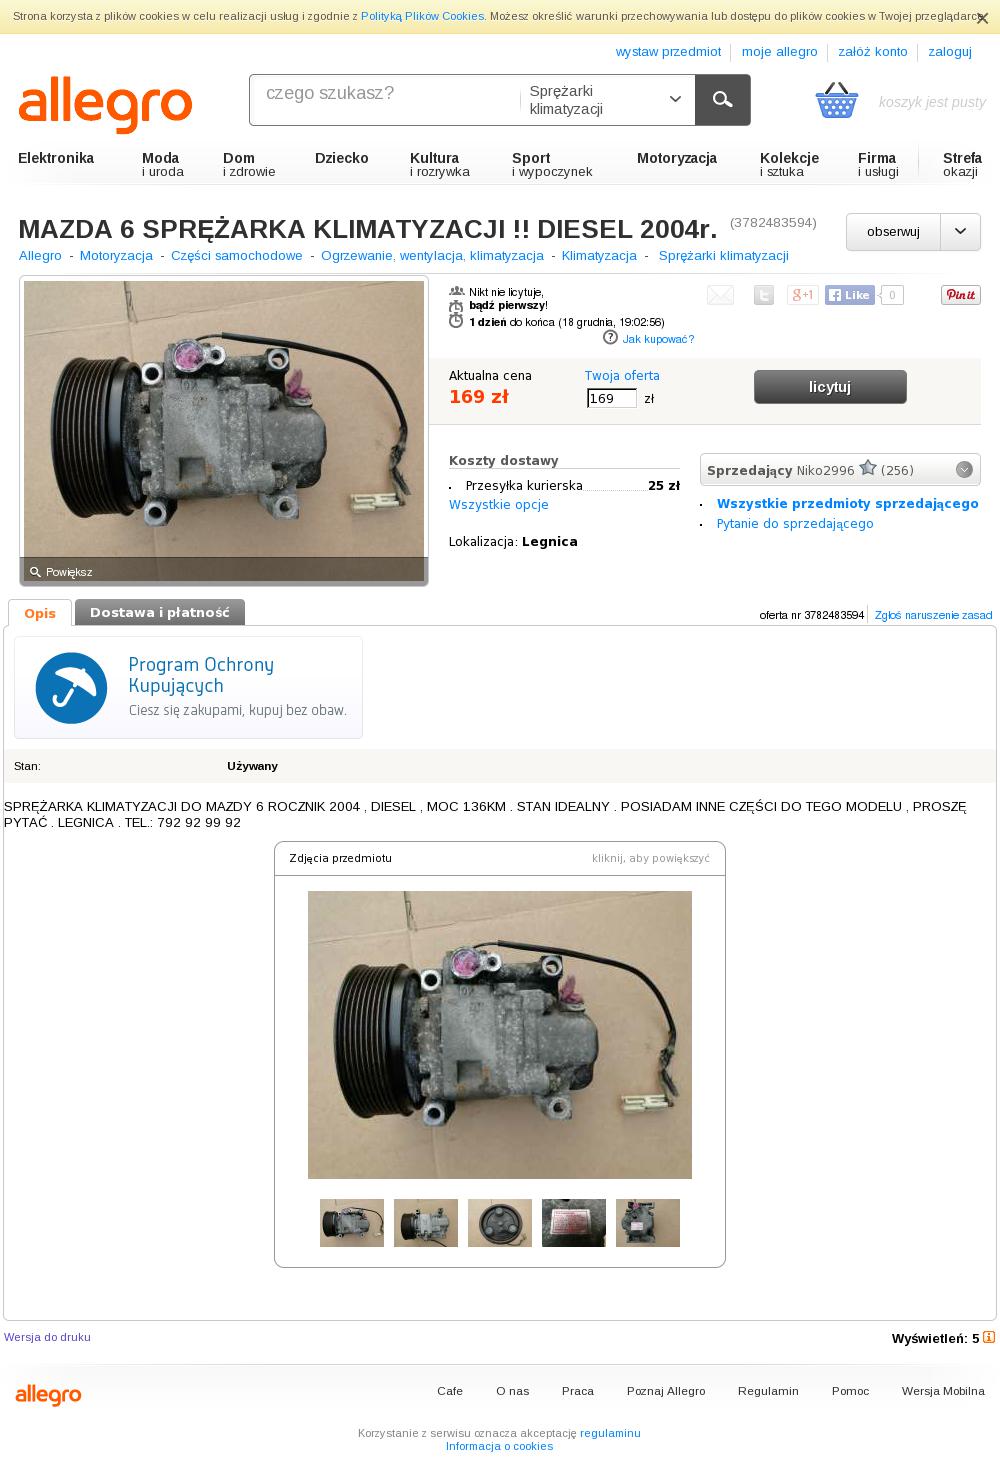The width and height of the screenshot is (1000, 1463).
Task: Expand the seller Niko2996 details panel
Action: click(x=964, y=470)
